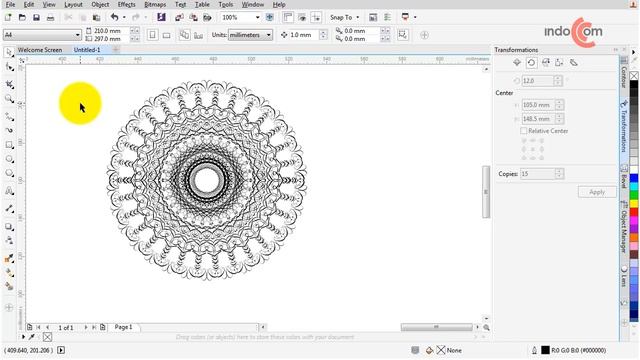
Task: Select the Ellipse tool in the toolbox
Action: (x=9, y=159)
